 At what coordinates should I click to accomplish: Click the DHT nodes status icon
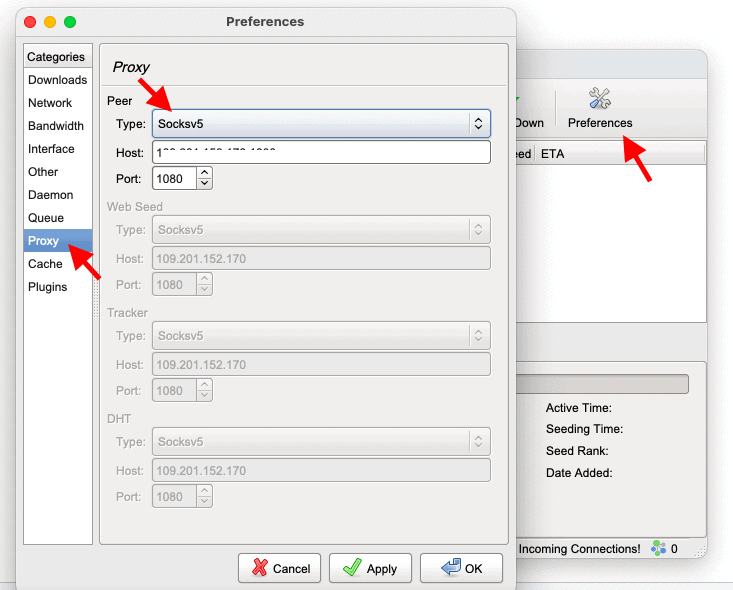[659, 548]
